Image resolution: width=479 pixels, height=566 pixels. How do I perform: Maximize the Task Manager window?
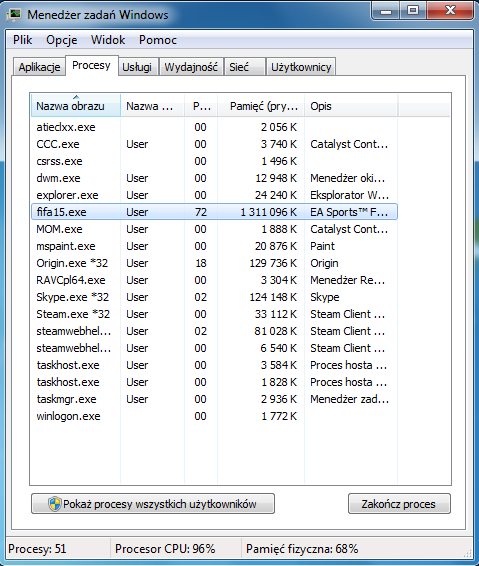pyautogui.click(x=413, y=10)
